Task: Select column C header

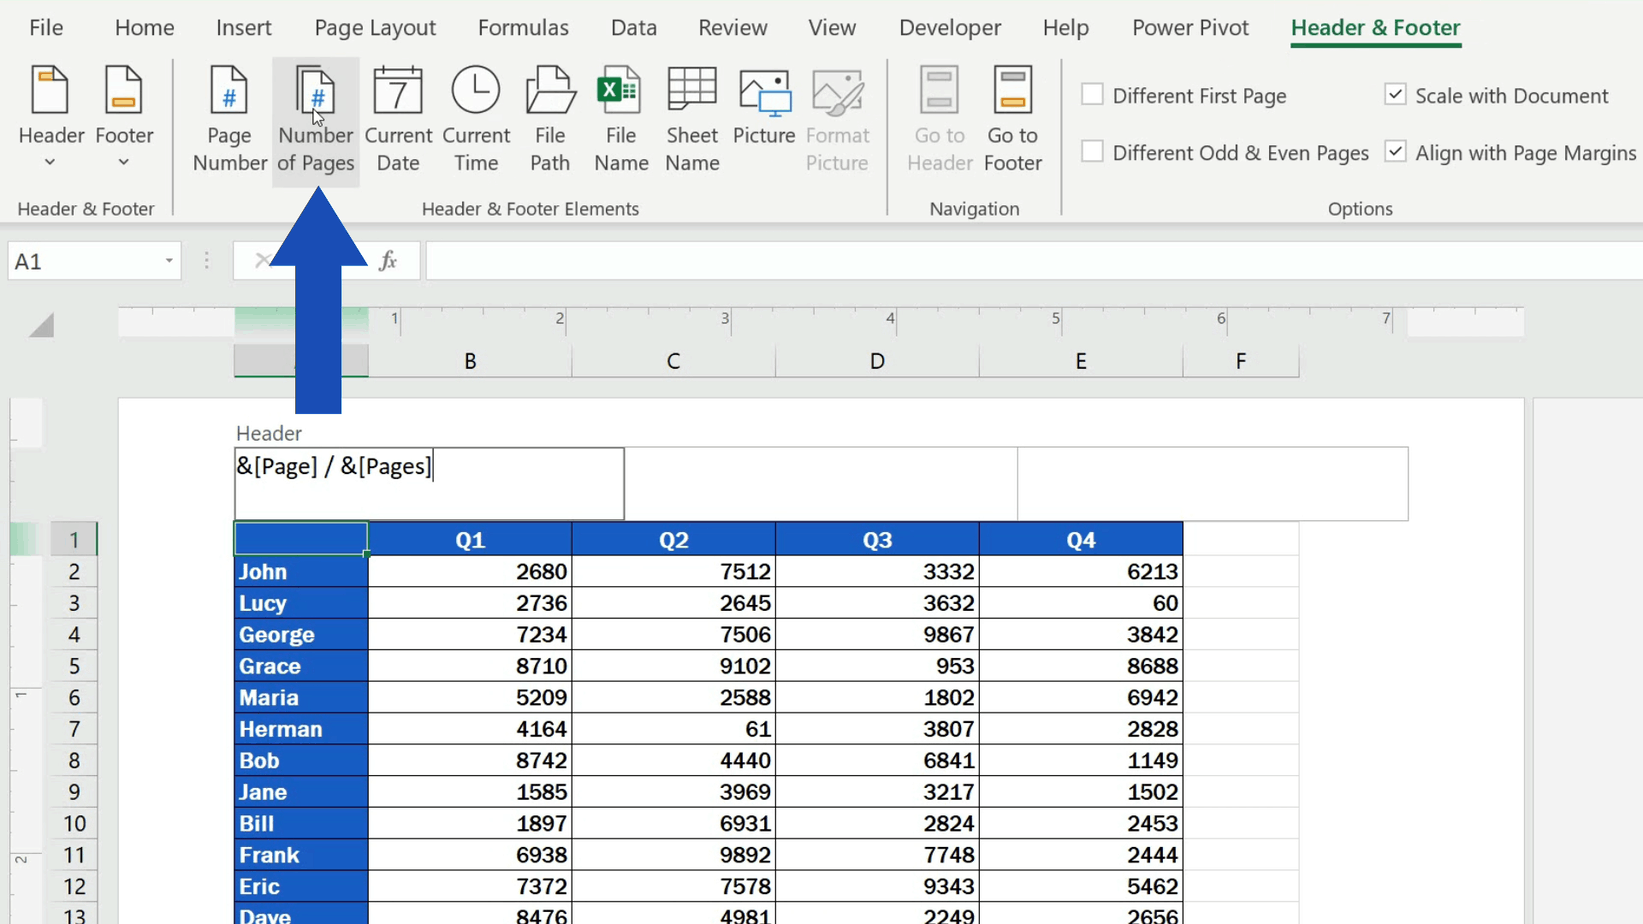Action: [674, 361]
